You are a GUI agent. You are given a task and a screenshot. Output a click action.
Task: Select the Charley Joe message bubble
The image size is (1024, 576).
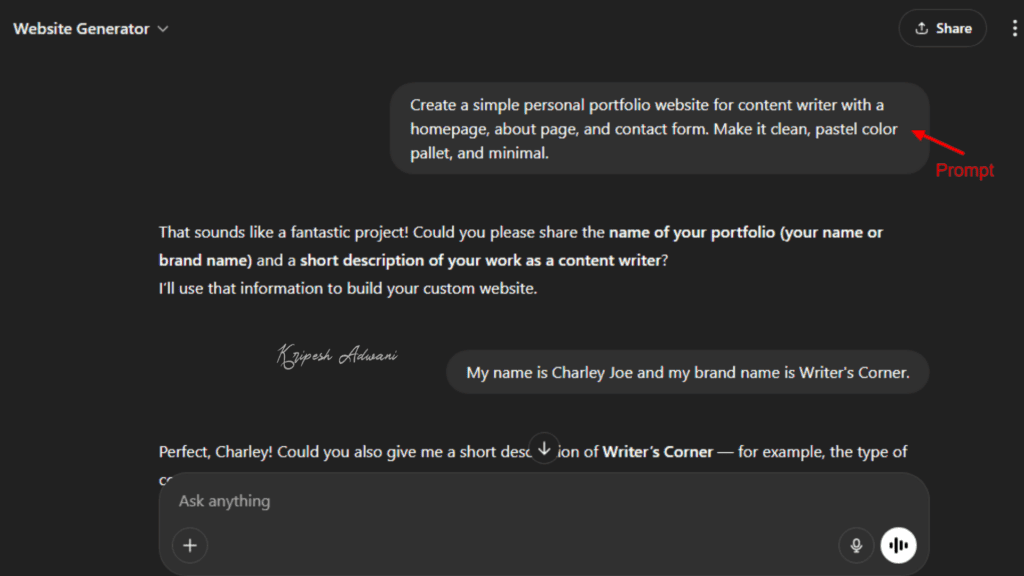[x=687, y=372]
